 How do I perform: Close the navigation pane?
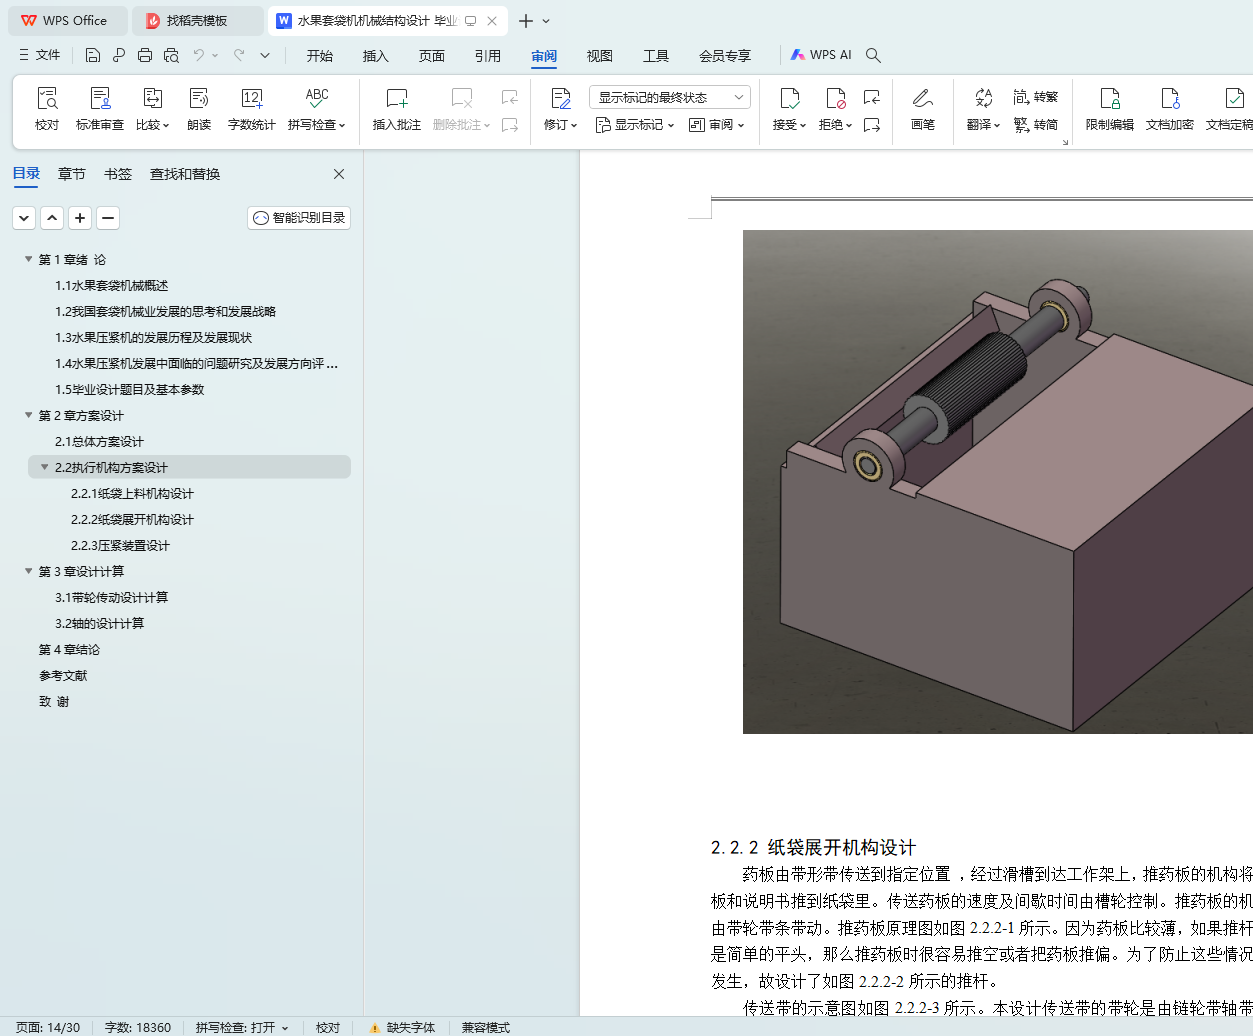click(339, 174)
